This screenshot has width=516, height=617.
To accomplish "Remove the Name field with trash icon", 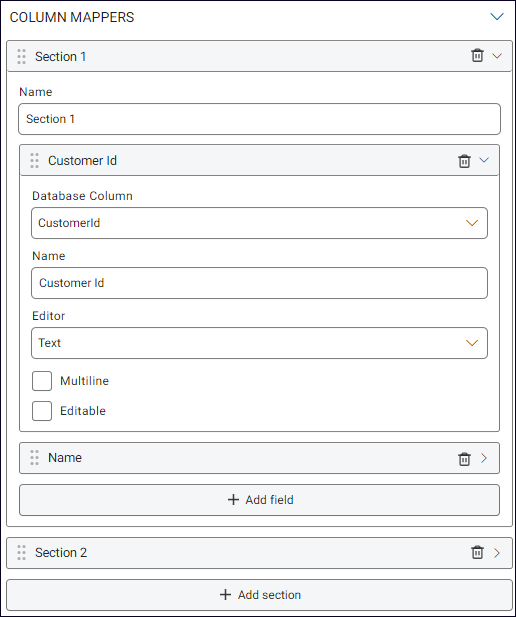I will tap(464, 458).
